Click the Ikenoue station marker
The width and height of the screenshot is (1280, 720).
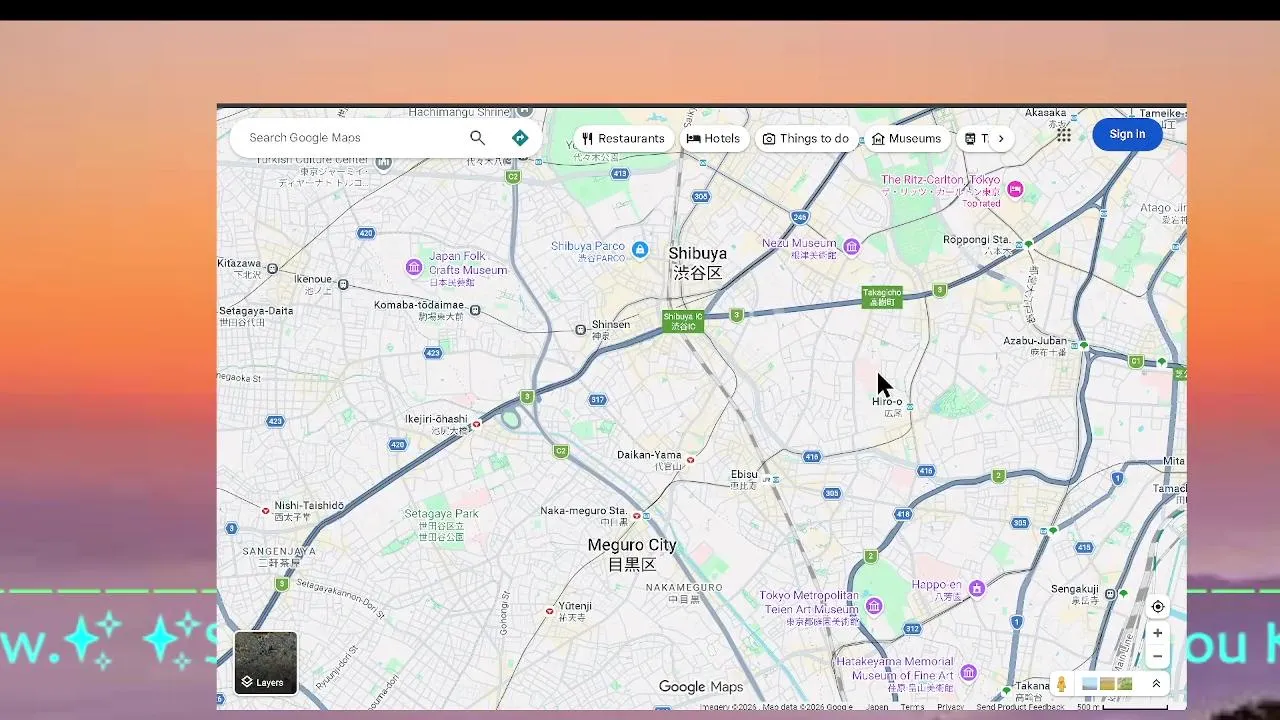(343, 285)
